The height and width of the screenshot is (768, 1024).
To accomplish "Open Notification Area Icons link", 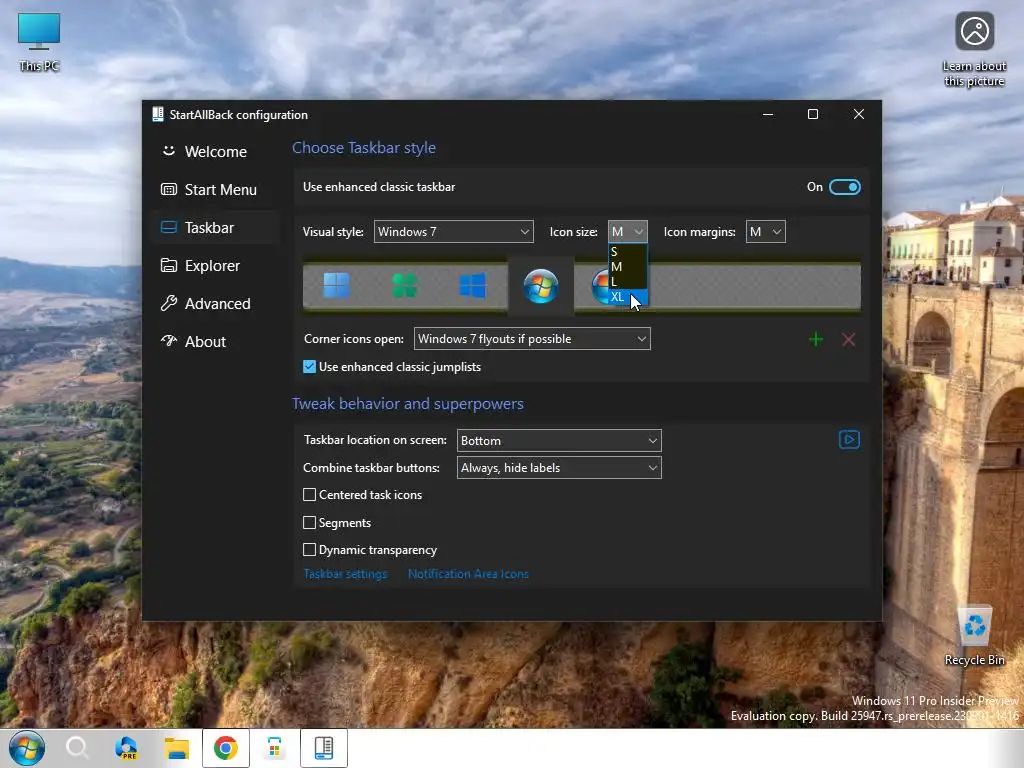I will point(468,574).
